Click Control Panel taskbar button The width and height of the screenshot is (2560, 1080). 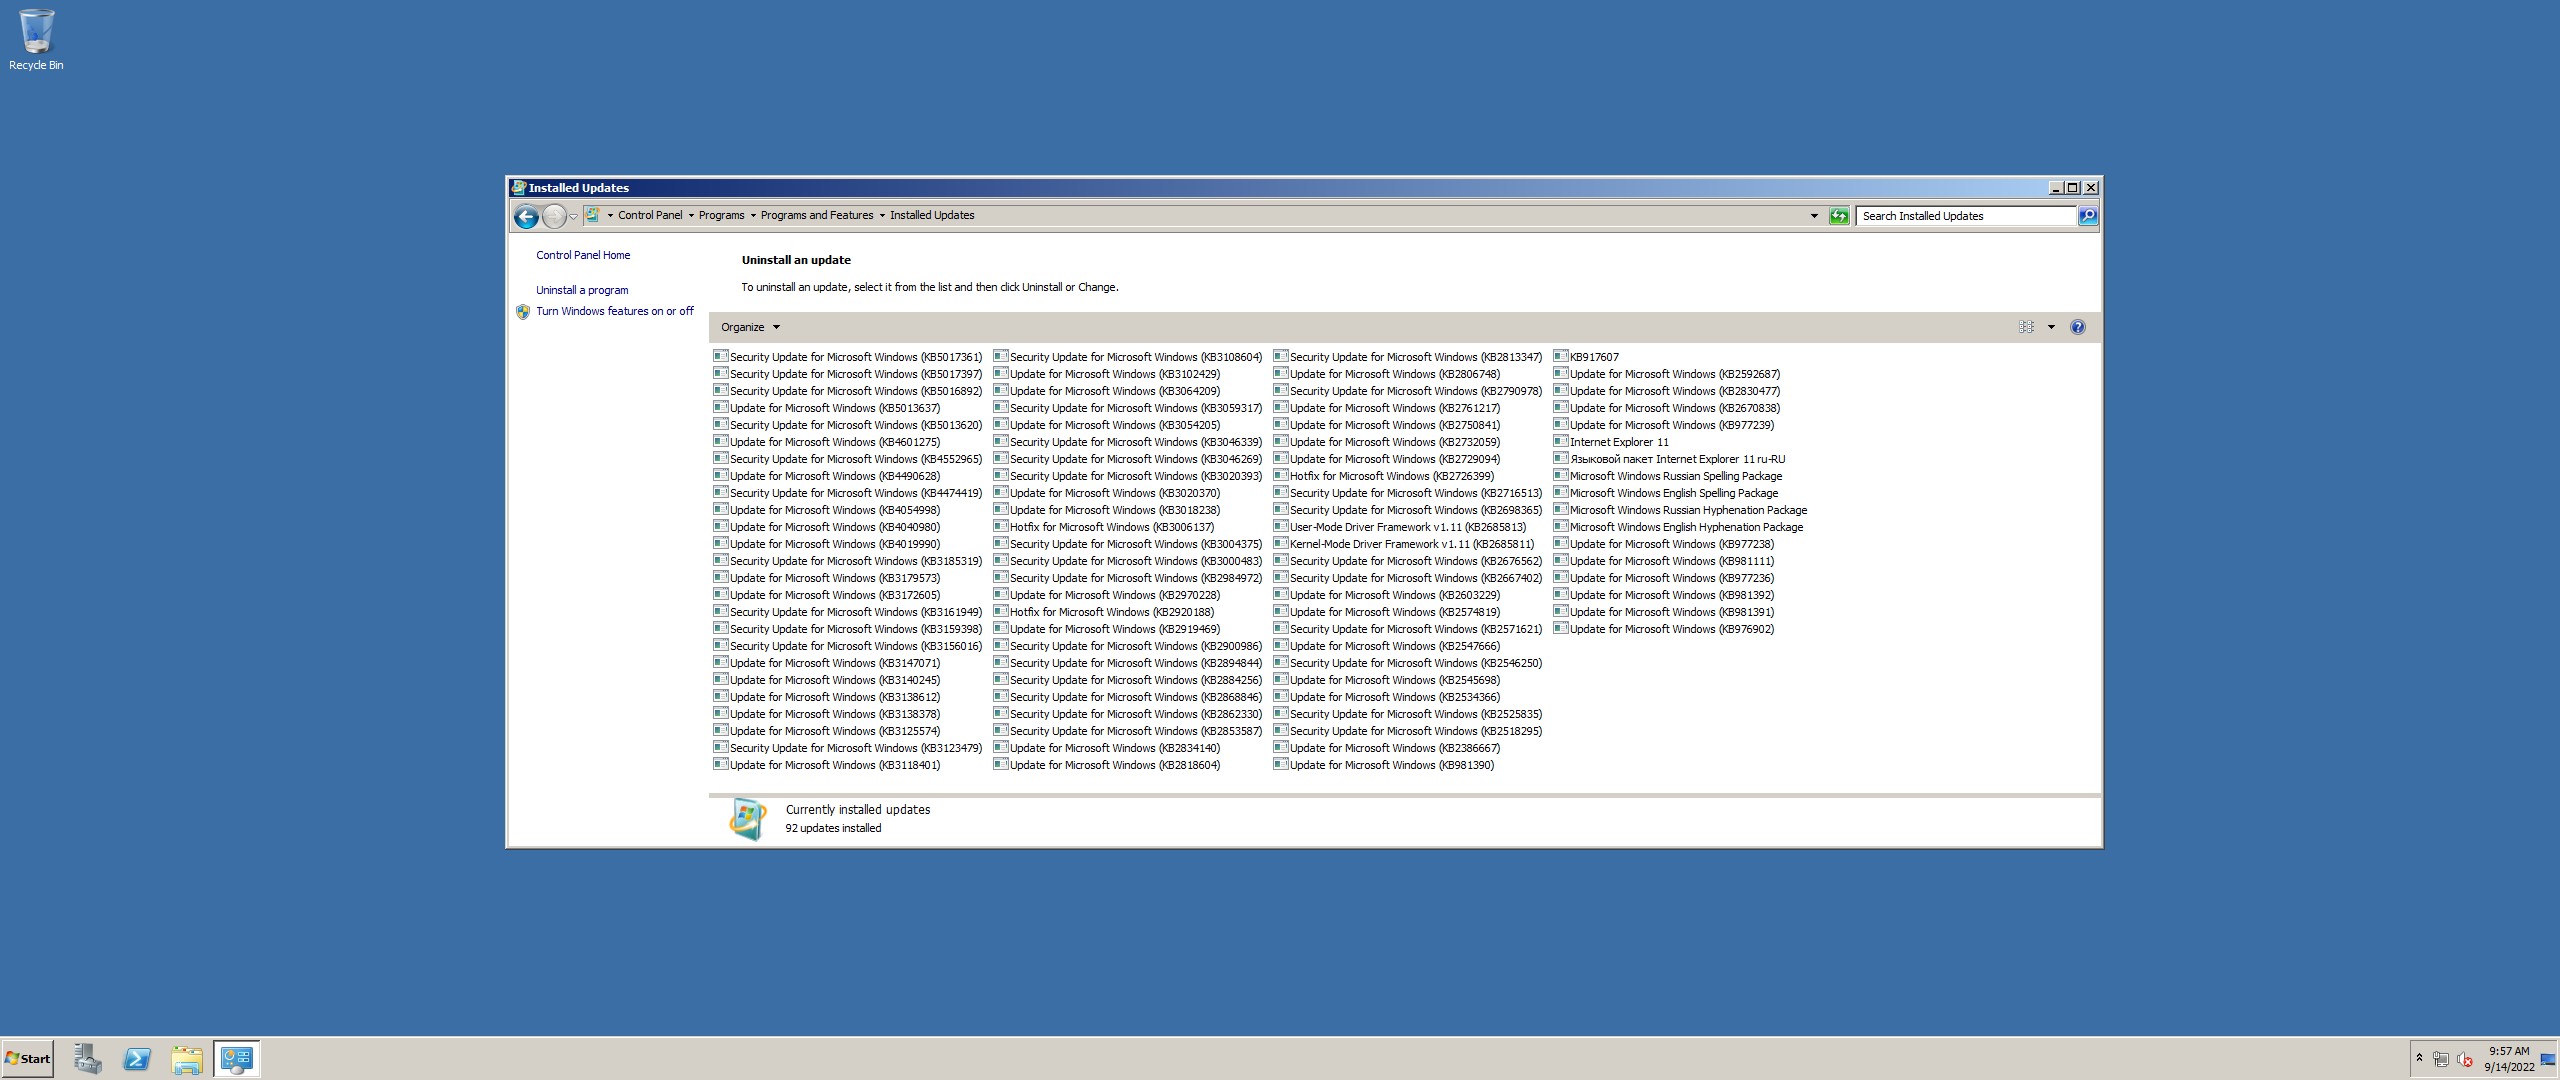(237, 1059)
